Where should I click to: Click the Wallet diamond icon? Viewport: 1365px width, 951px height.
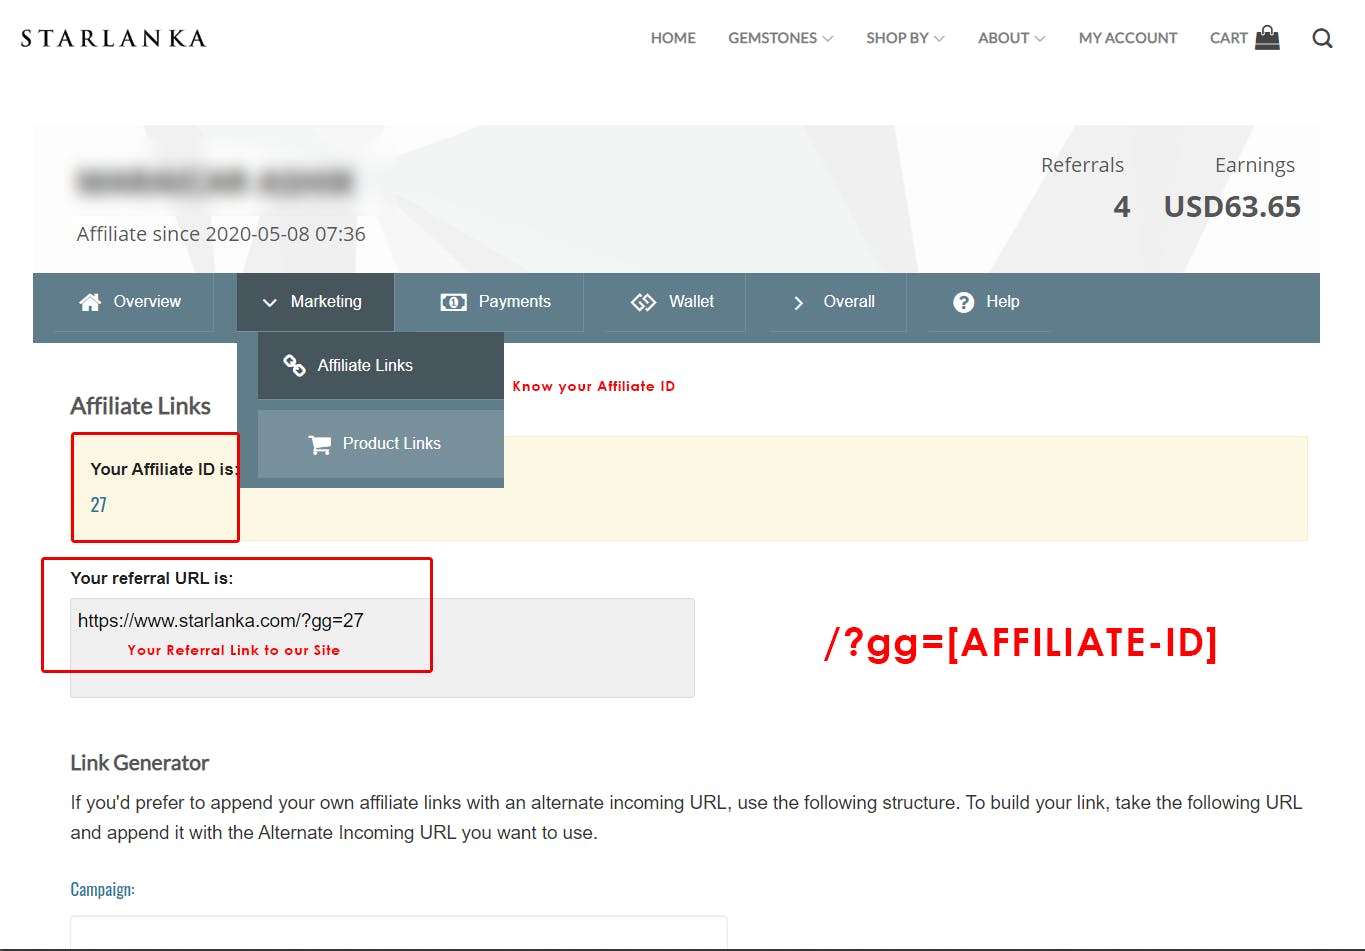tap(643, 302)
